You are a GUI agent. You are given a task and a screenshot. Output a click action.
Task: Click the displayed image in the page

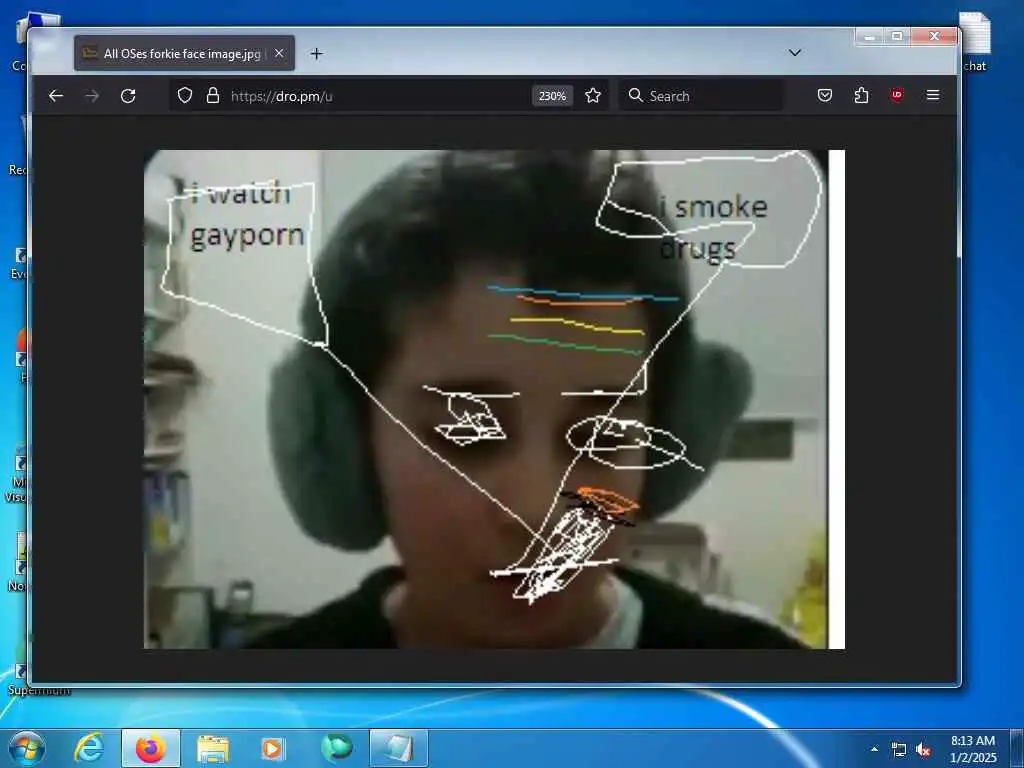[x=494, y=399]
